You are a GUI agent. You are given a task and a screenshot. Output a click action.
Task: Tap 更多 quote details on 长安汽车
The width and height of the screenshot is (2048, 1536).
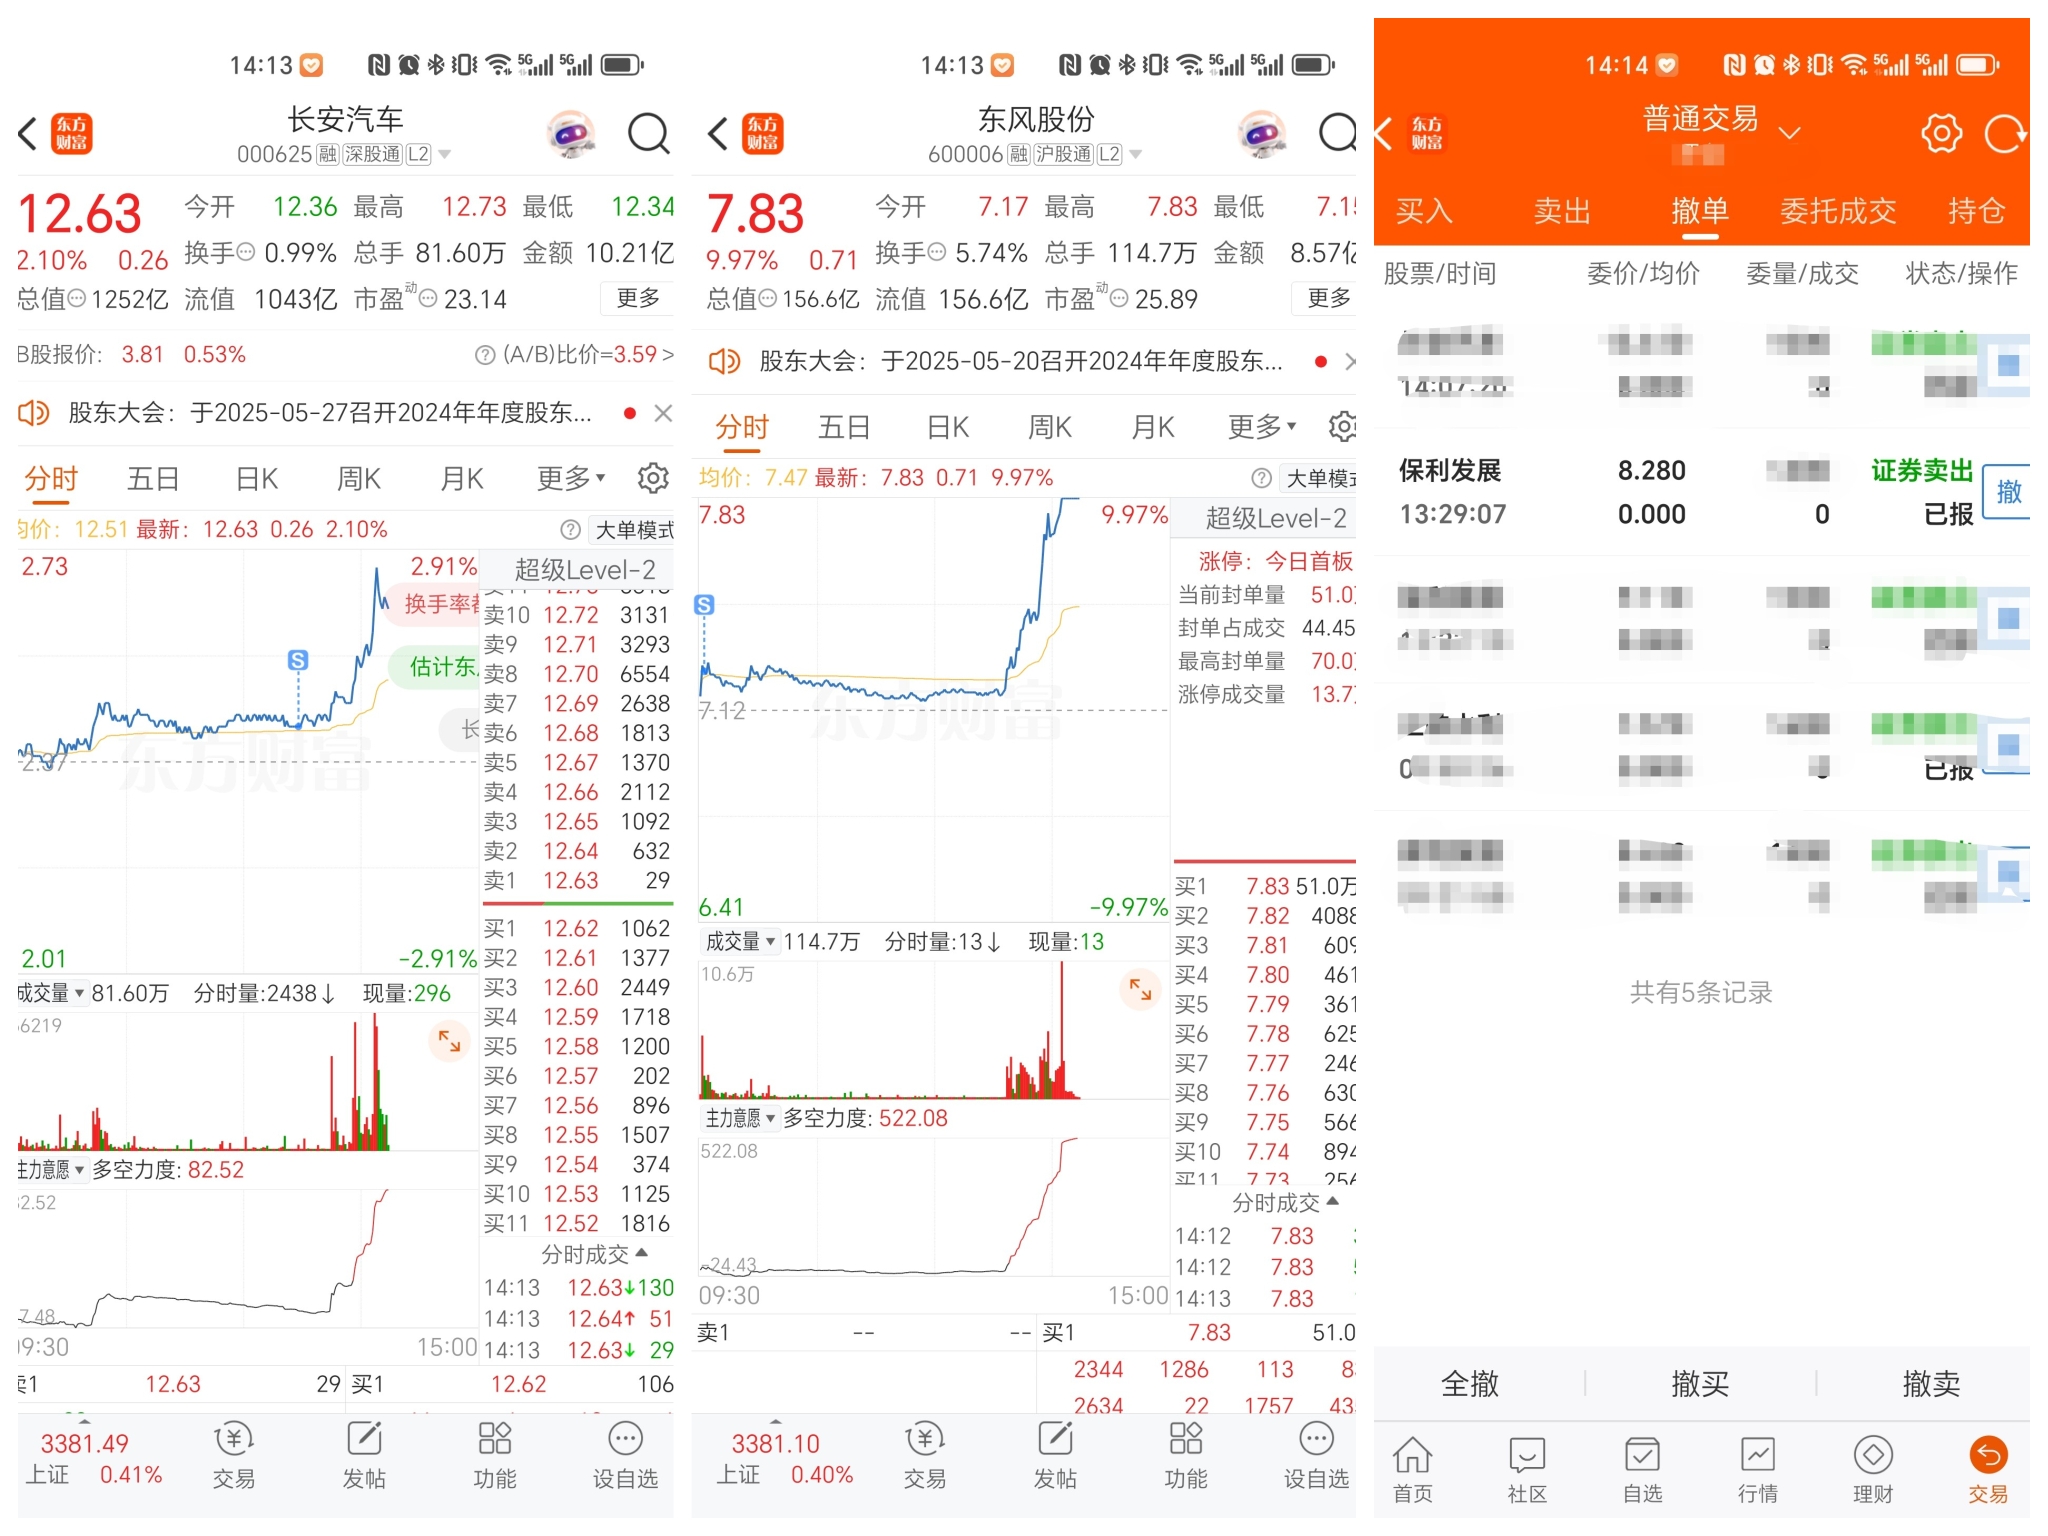pos(637,298)
